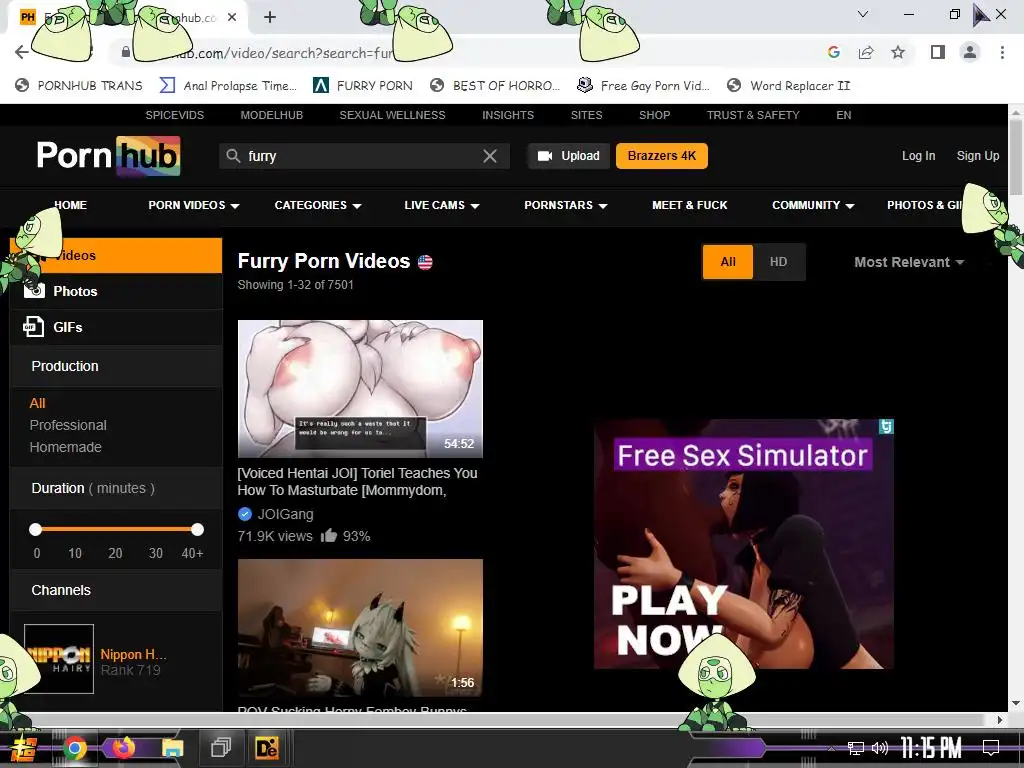The height and width of the screenshot is (768, 1024).
Task: Choose All under Production
Action: [37, 403]
